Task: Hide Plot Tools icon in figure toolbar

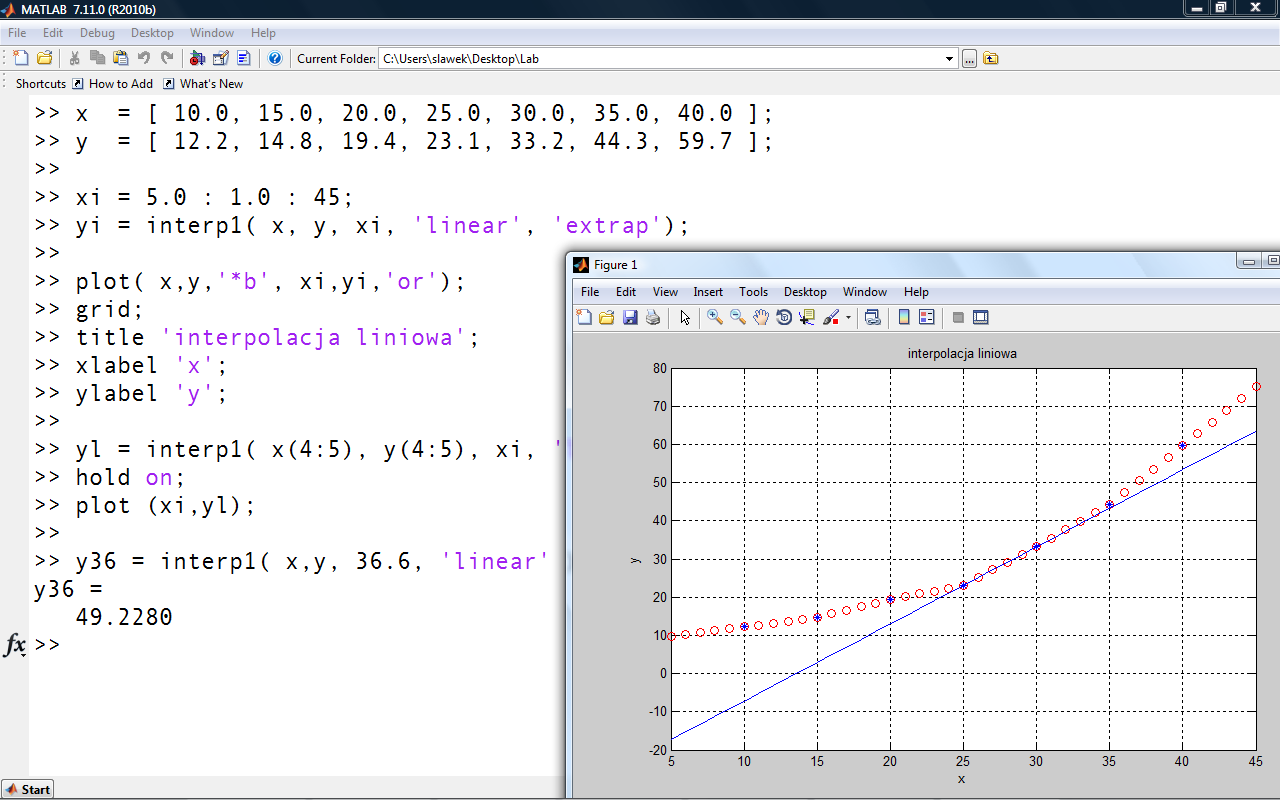Action: pos(958,317)
